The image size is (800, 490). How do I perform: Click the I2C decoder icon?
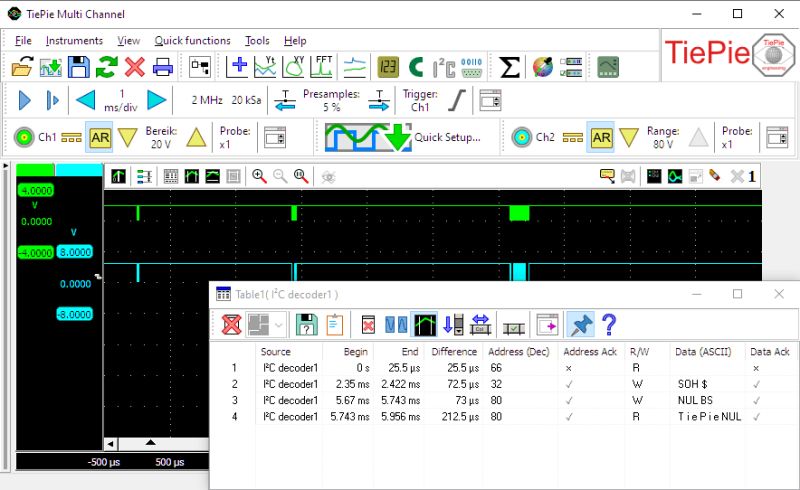click(443, 68)
